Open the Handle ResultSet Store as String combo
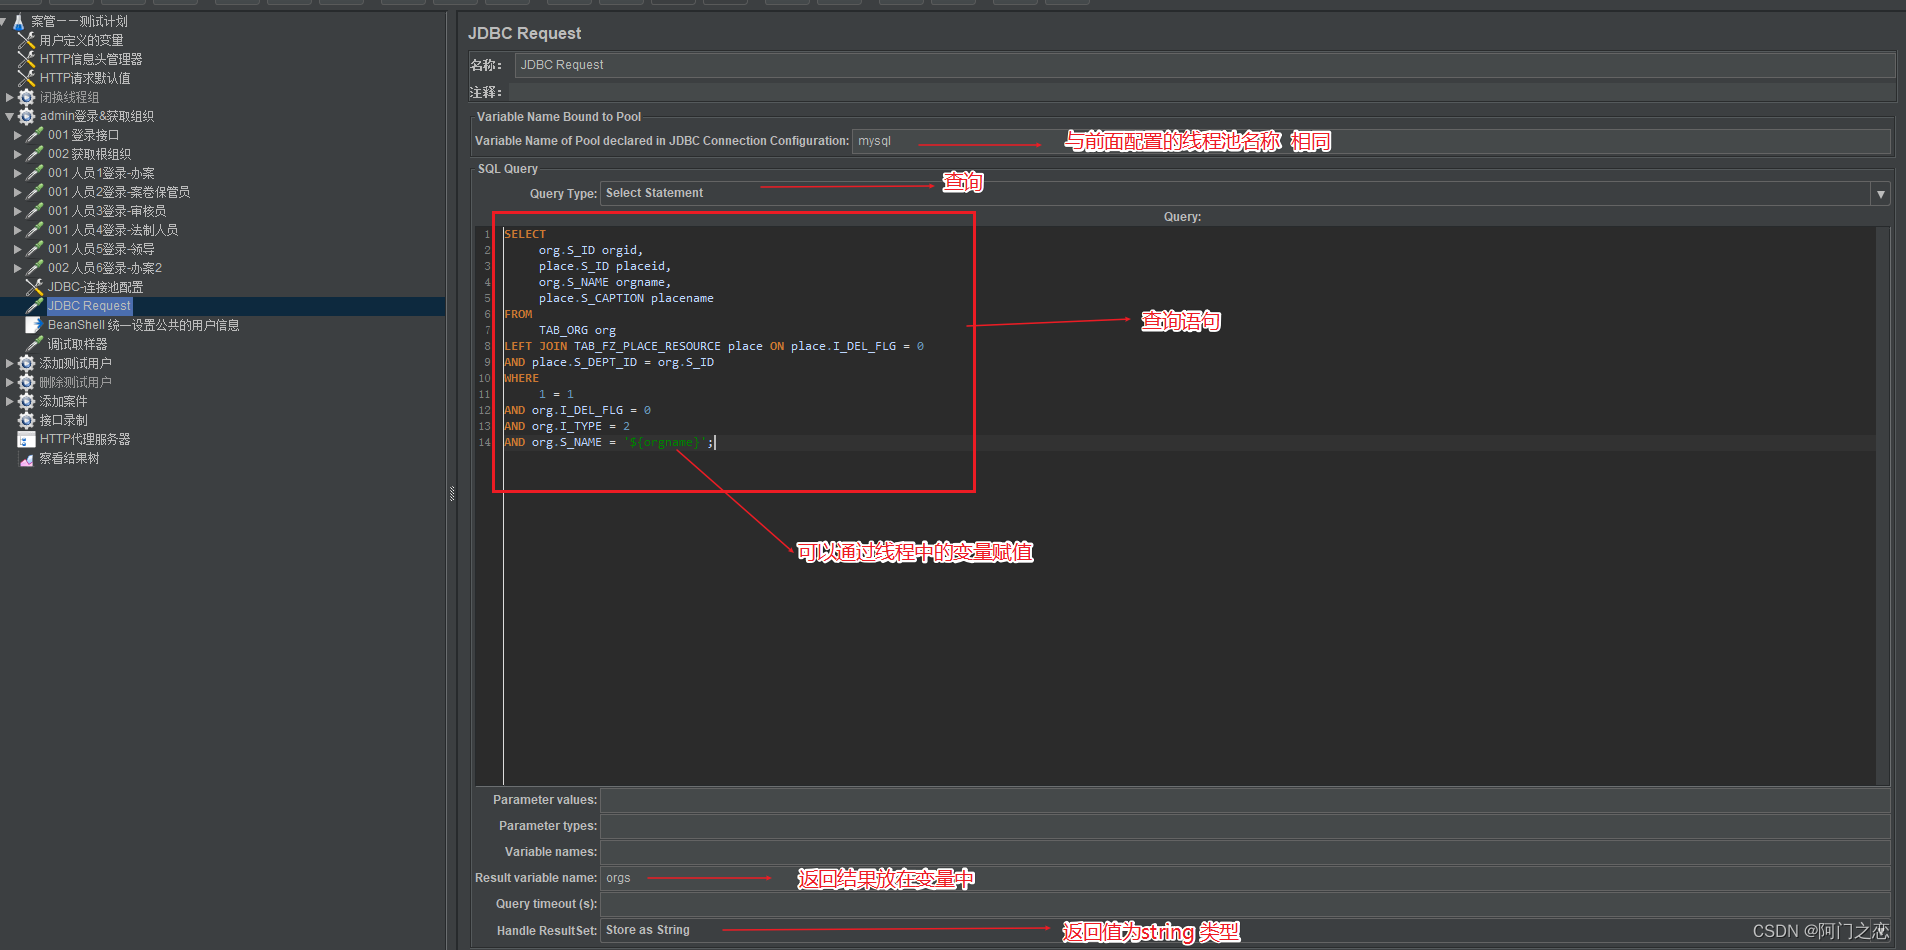 pos(1245,930)
